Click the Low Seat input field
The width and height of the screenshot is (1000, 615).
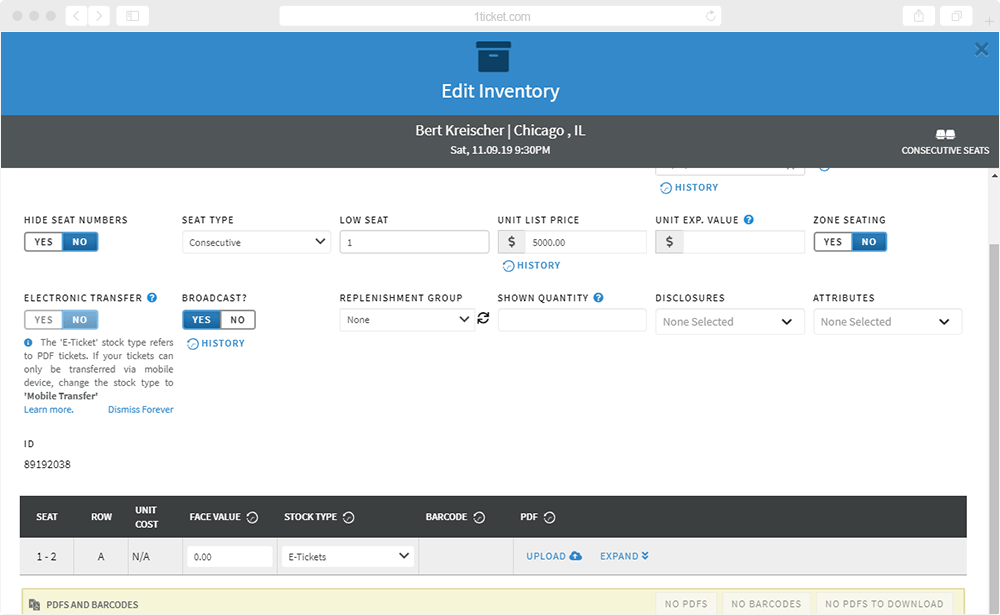click(x=415, y=242)
